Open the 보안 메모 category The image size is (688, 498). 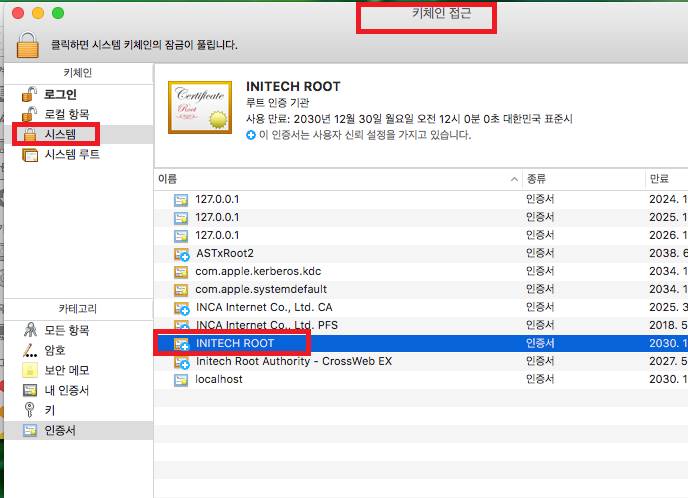[66, 370]
